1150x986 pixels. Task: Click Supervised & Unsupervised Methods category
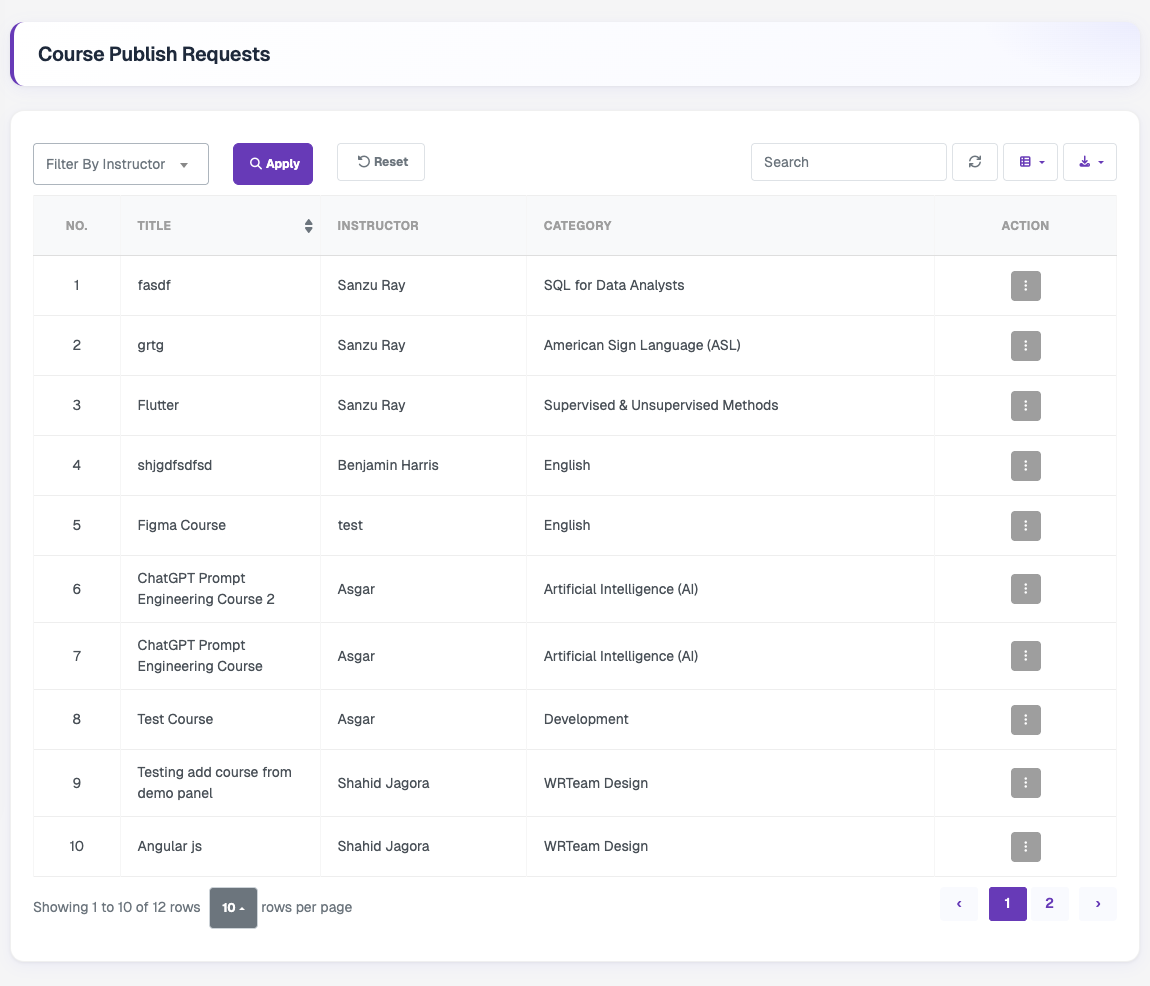[661, 405]
